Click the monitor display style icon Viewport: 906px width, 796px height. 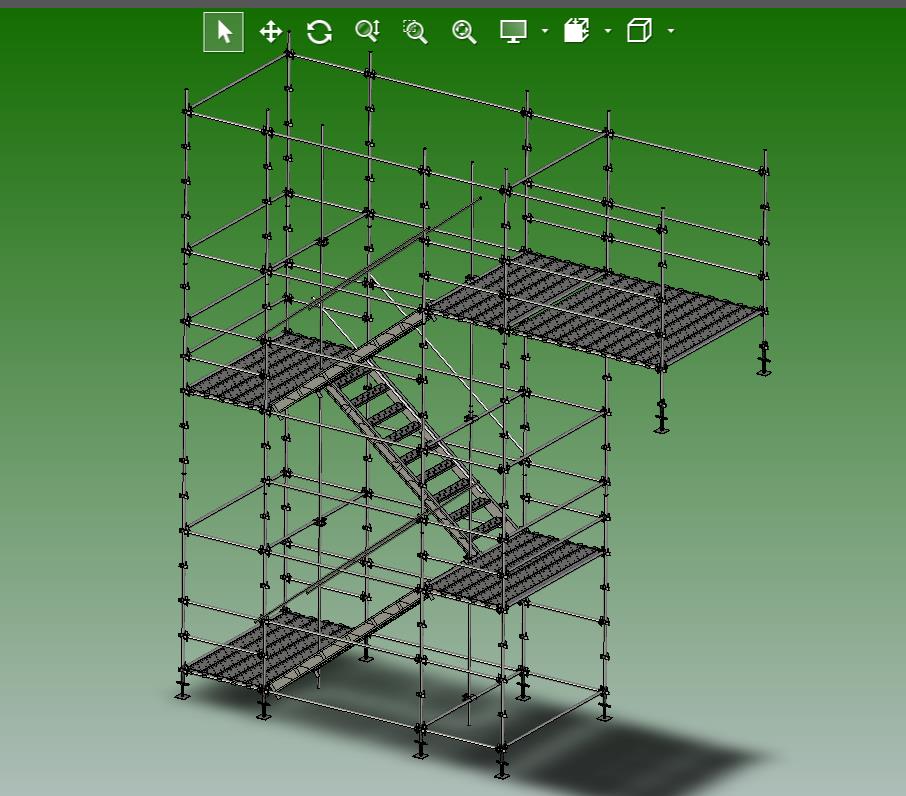coord(513,31)
